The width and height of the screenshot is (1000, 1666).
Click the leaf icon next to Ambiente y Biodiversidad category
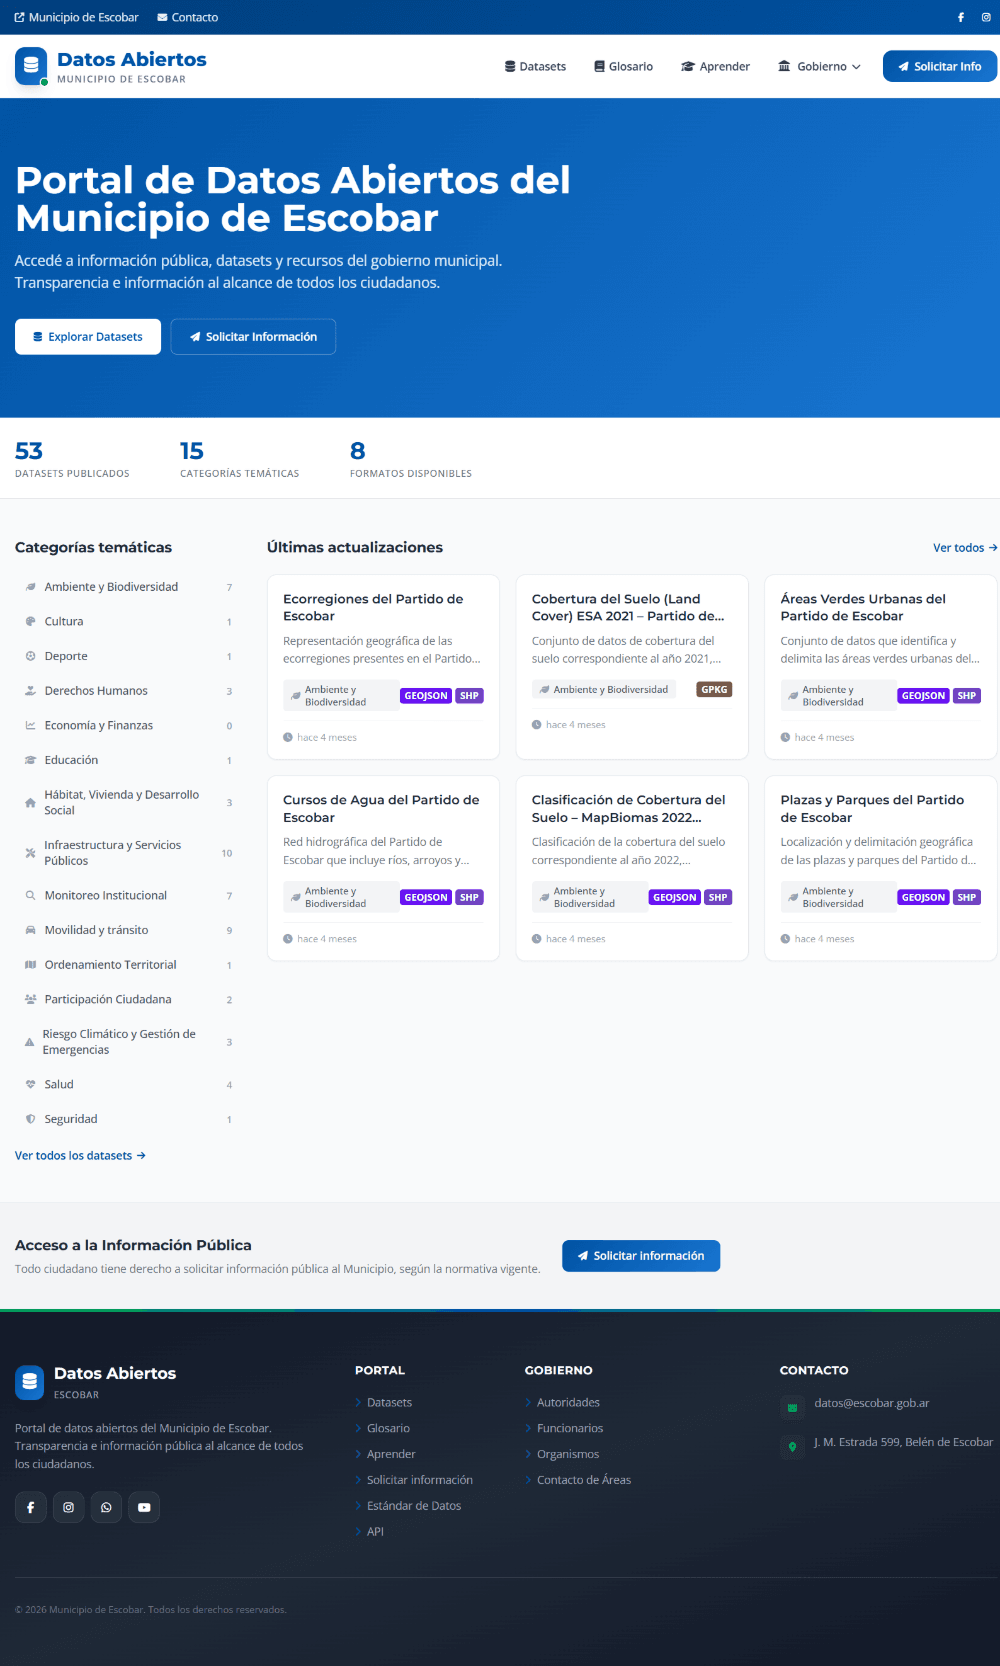pyautogui.click(x=31, y=587)
